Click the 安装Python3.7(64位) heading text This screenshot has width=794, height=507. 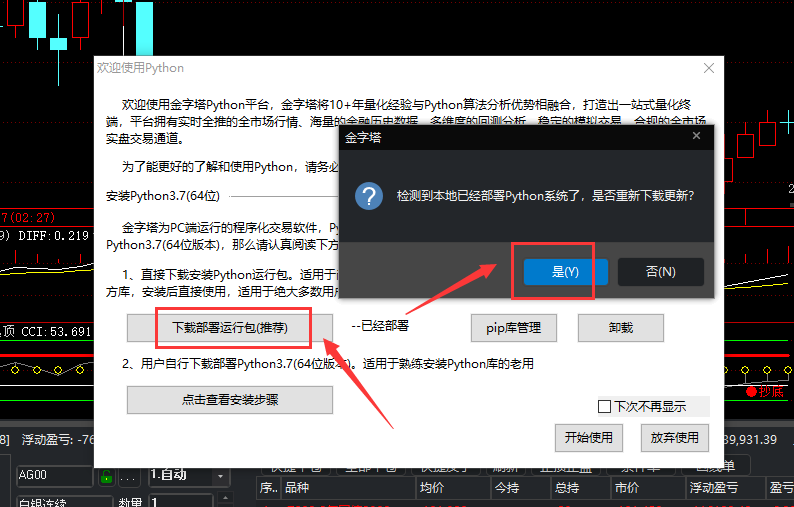point(163,196)
